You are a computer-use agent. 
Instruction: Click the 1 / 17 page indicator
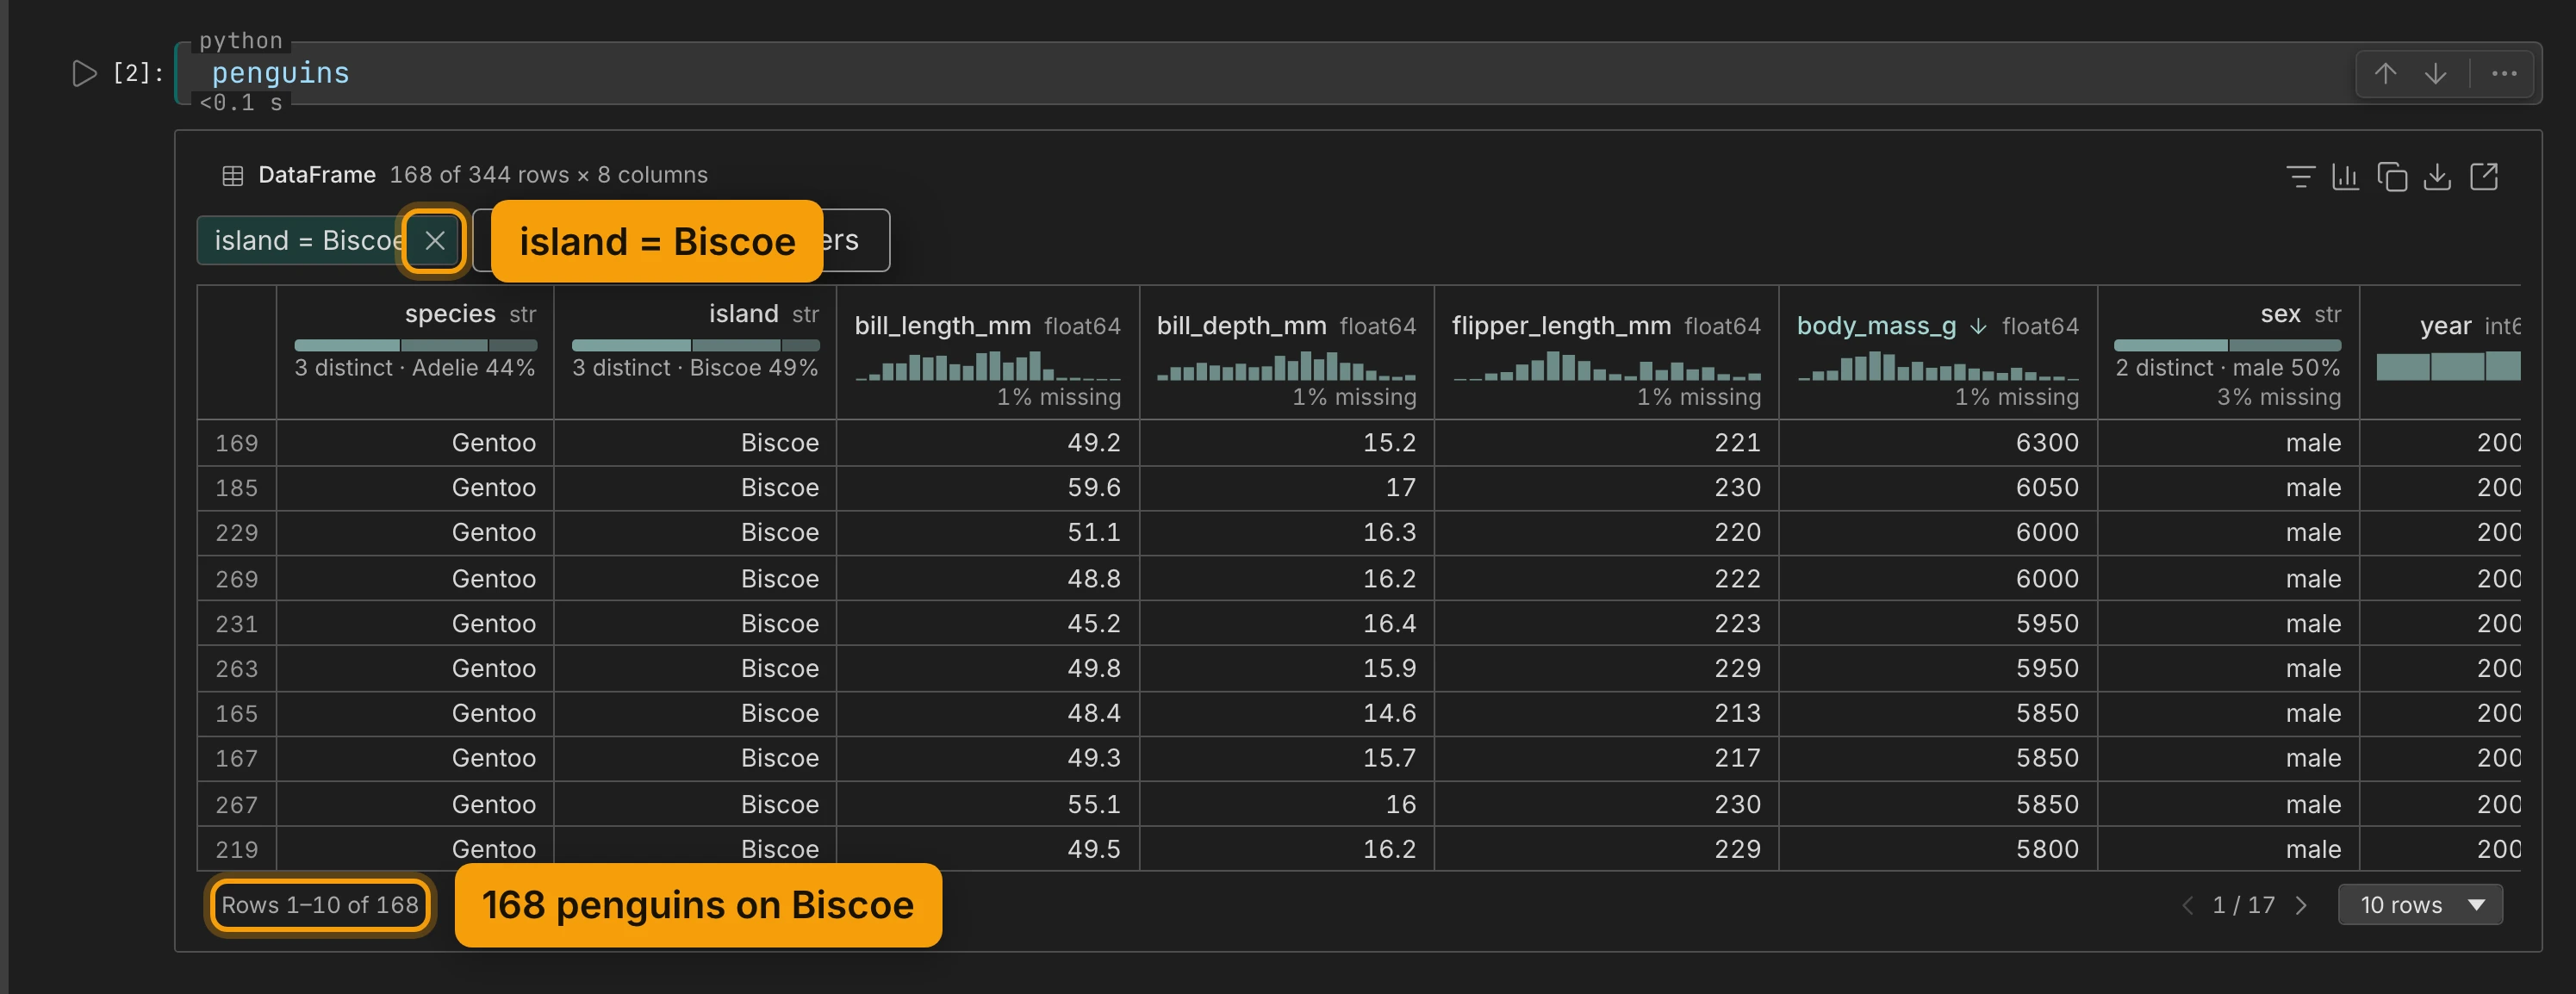pyautogui.click(x=2243, y=905)
